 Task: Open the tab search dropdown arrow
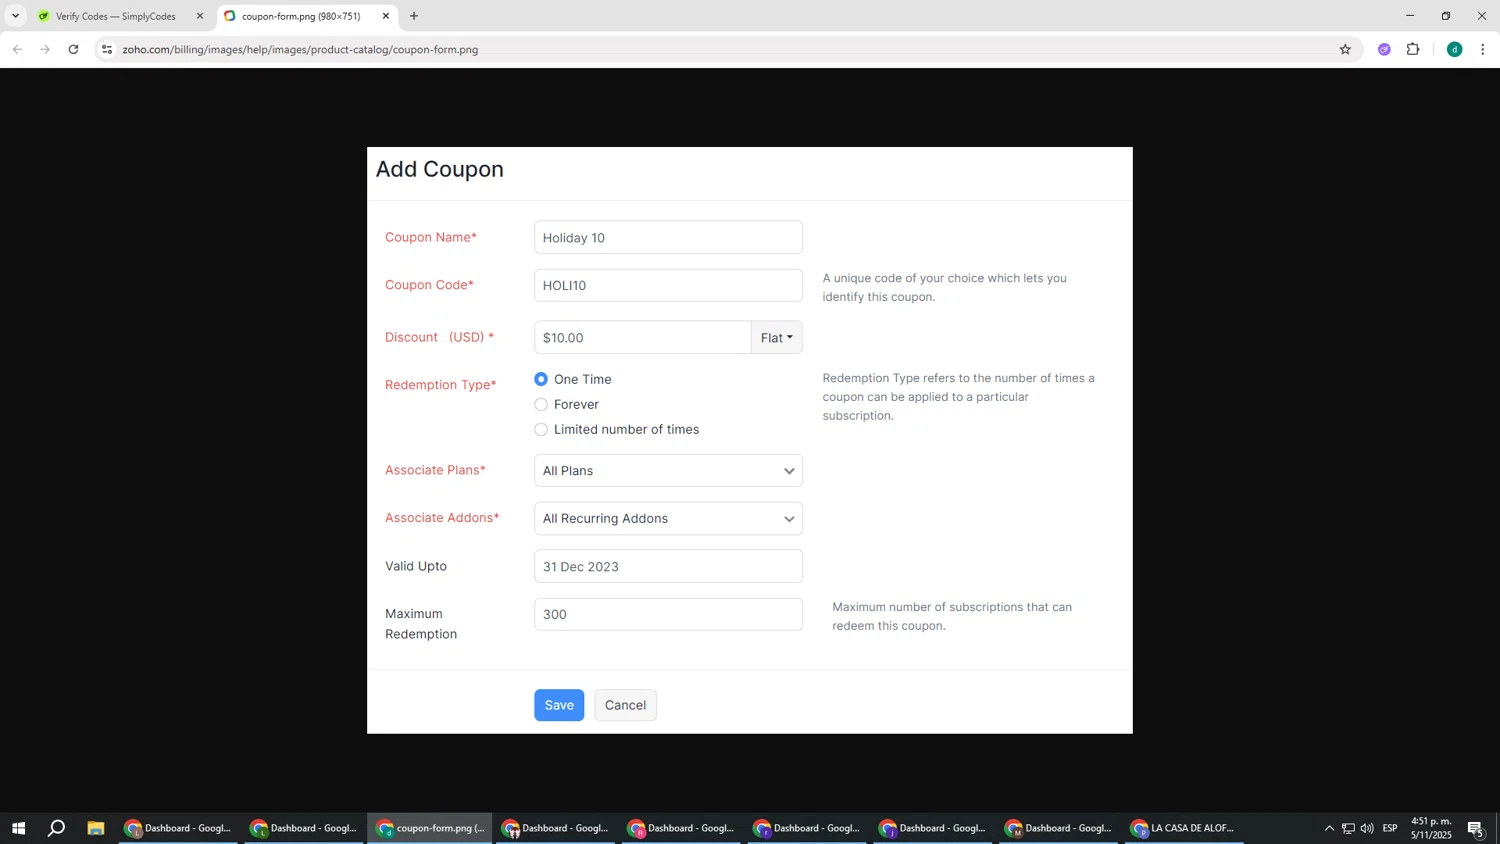(x=15, y=16)
